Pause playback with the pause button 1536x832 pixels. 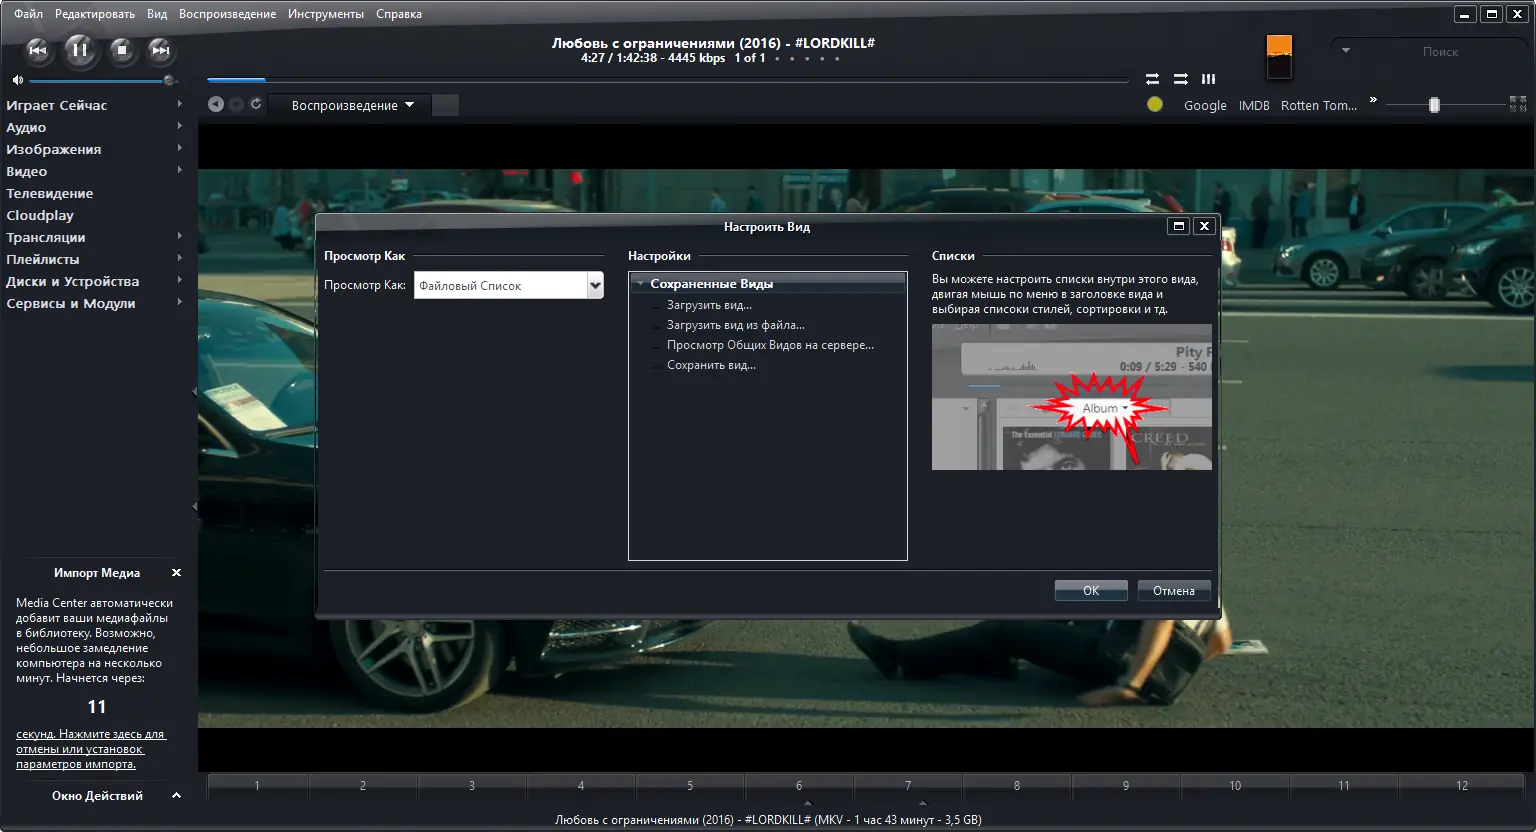tap(80, 49)
